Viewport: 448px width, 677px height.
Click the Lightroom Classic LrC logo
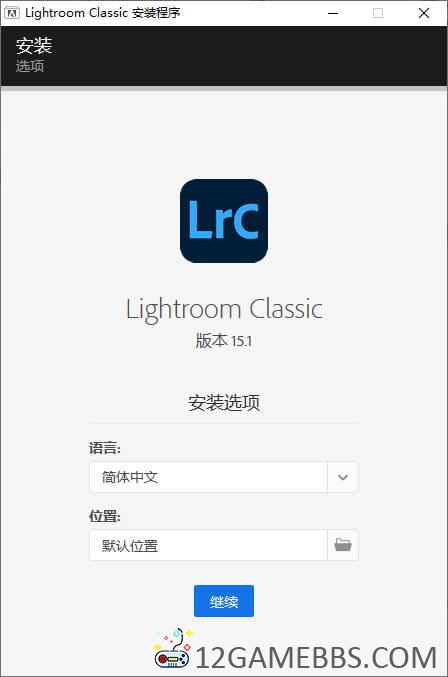pyautogui.click(x=224, y=221)
